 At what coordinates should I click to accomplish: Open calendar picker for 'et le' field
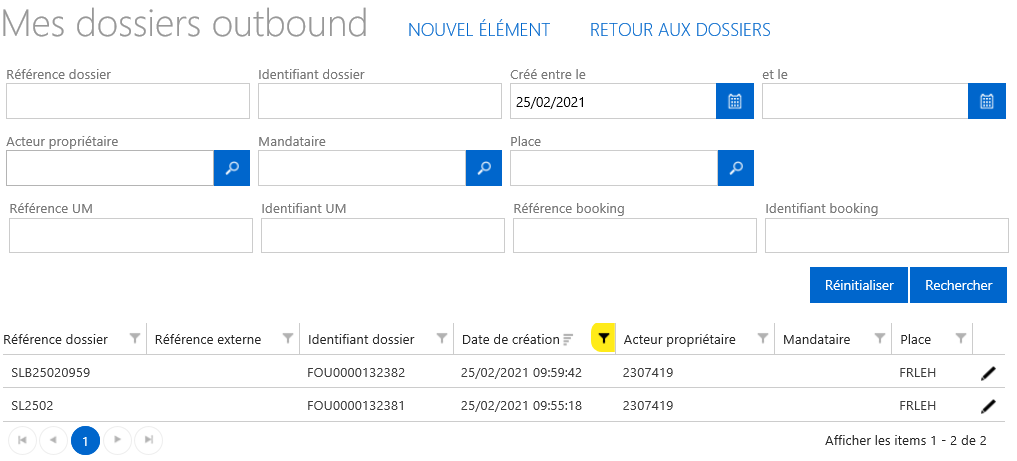click(986, 101)
